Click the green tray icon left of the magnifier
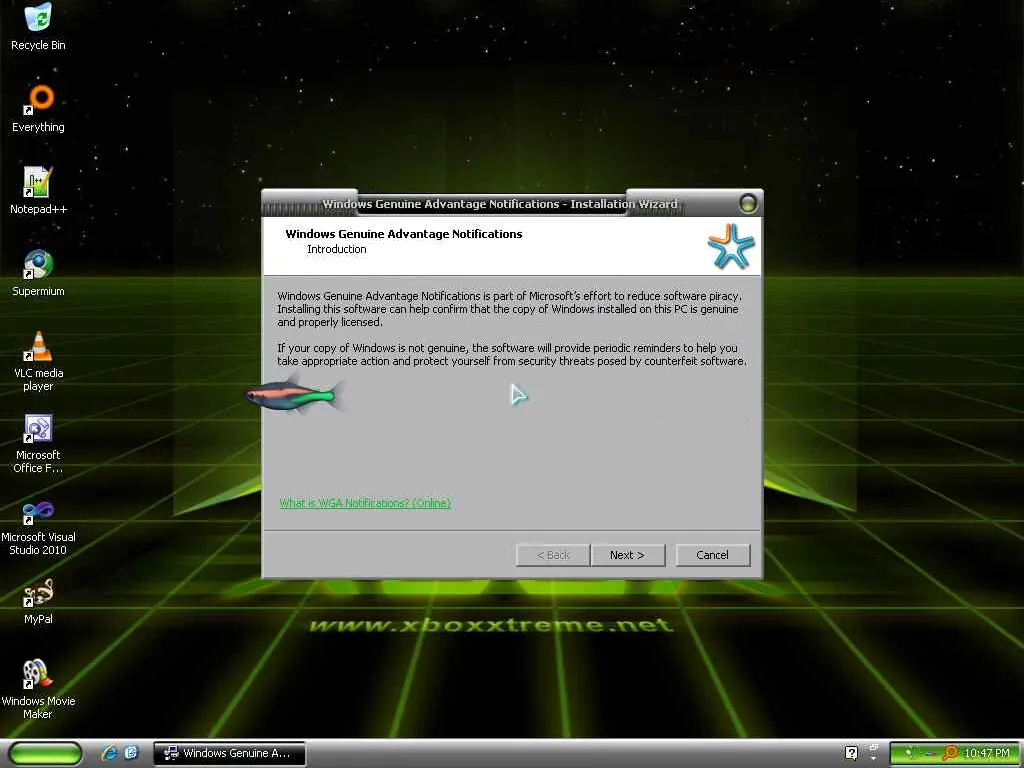 910,754
